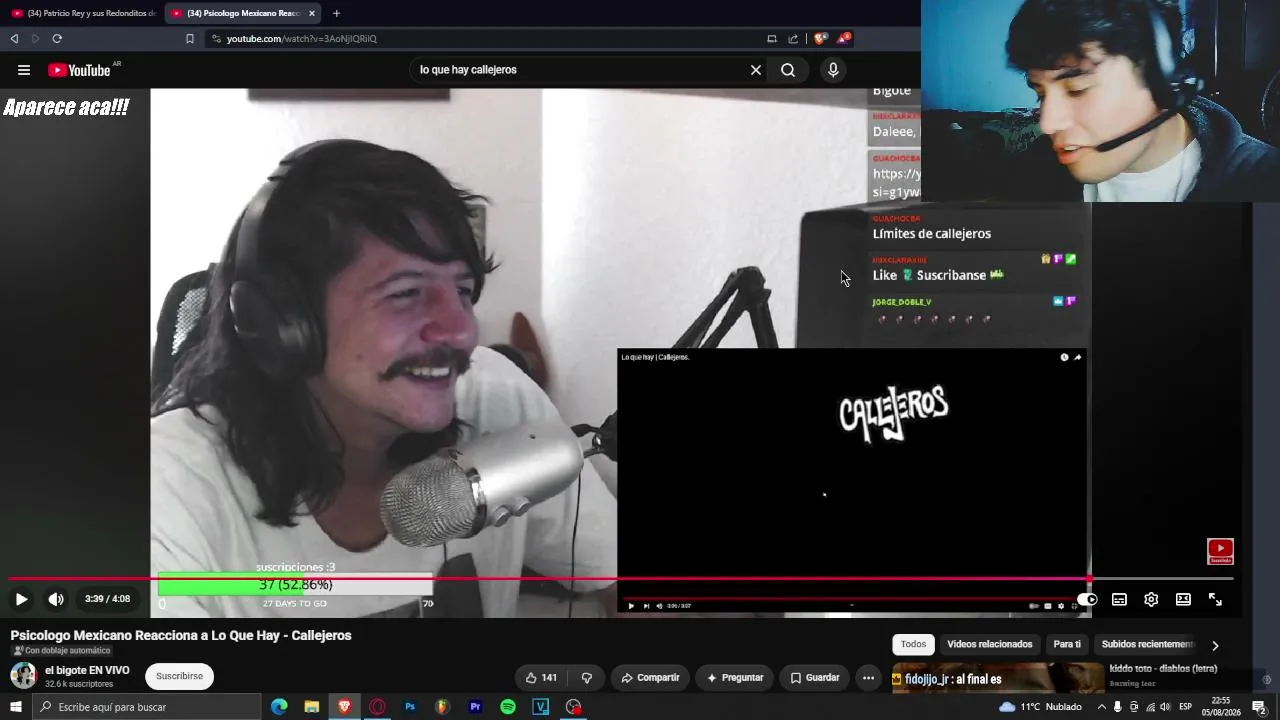The height and width of the screenshot is (720, 1280).
Task: Like the video with 141 likes
Action: point(541,677)
